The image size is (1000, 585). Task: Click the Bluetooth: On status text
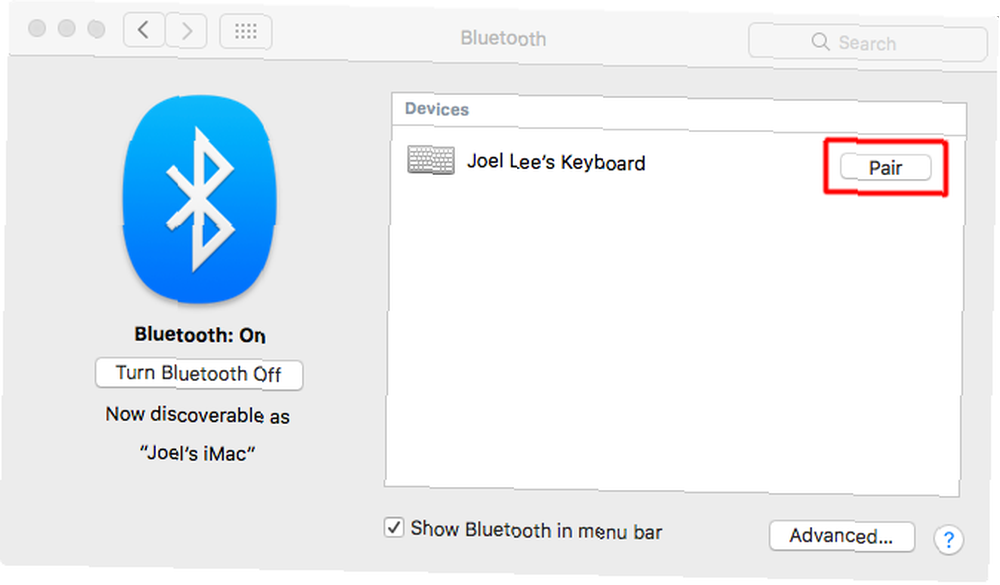point(200,335)
